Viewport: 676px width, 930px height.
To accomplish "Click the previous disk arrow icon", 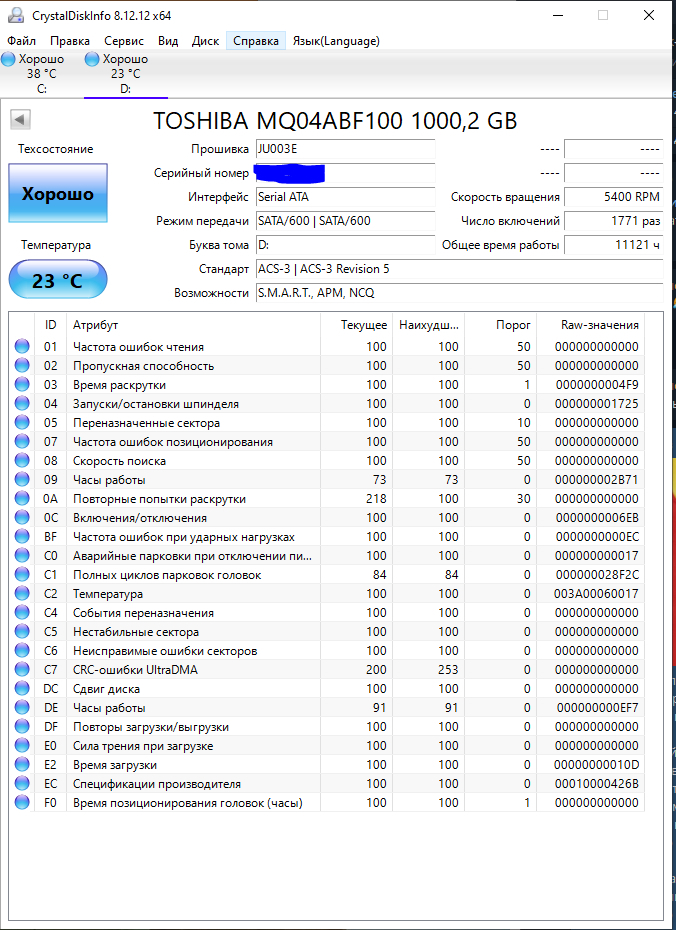I will [20, 120].
